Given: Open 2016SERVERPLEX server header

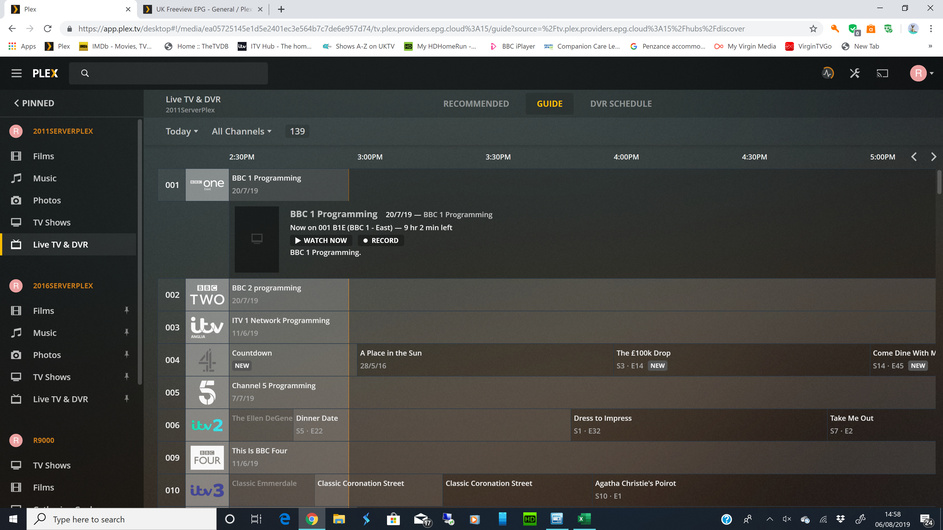Looking at the screenshot, I should tap(63, 286).
